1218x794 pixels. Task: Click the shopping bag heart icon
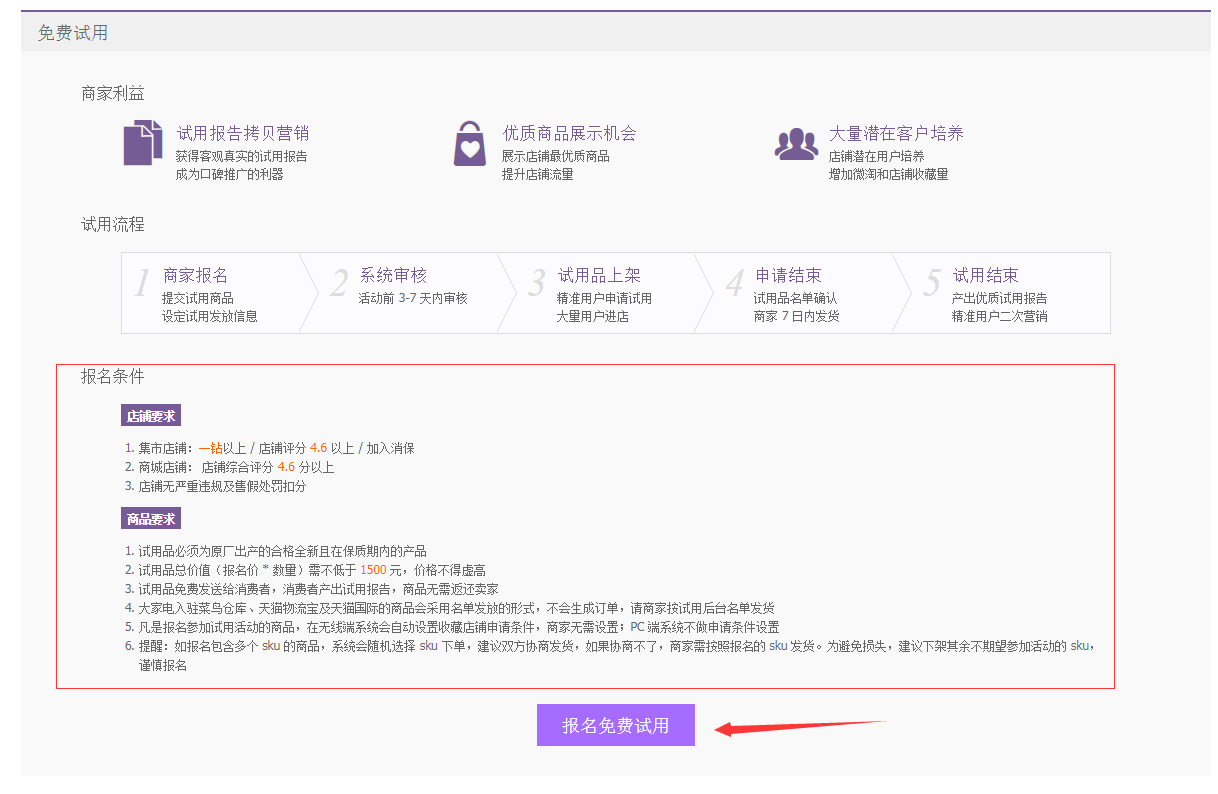coord(469,143)
